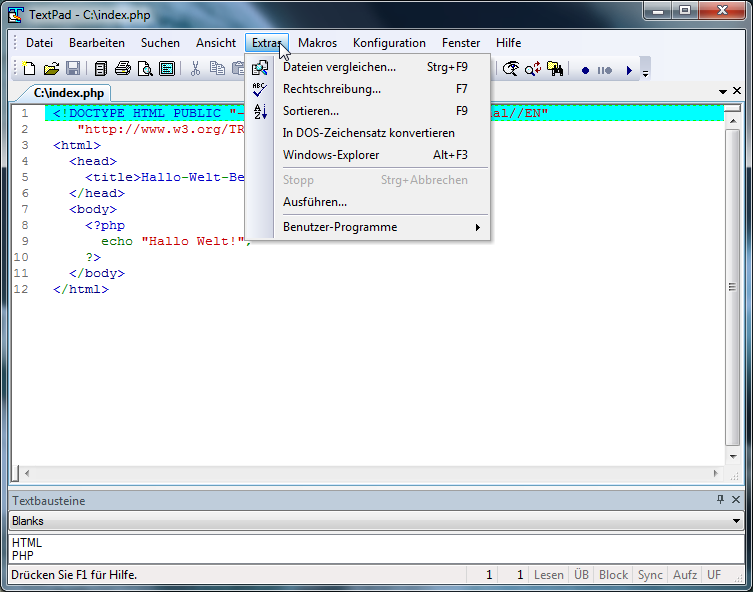Open the Ansicht menu
This screenshot has height=592, width=753.
pos(216,43)
